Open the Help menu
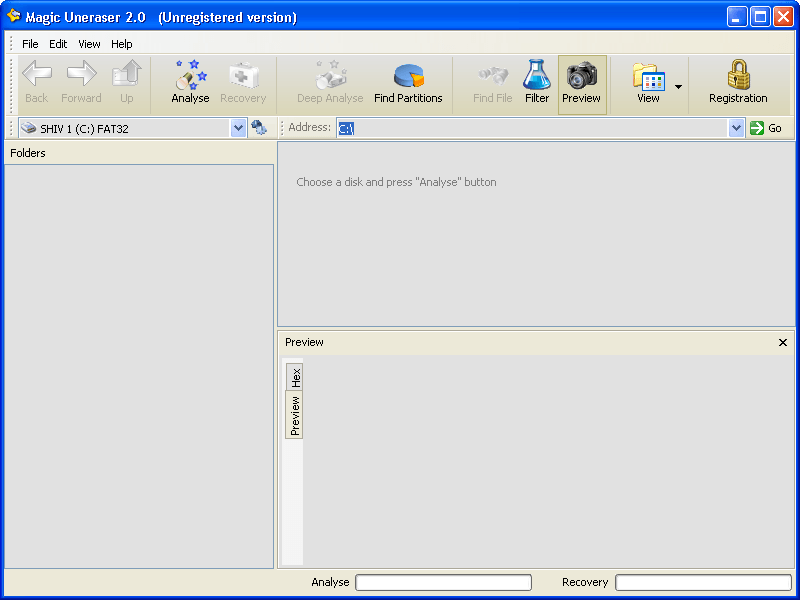This screenshot has width=800, height=600. tap(121, 44)
